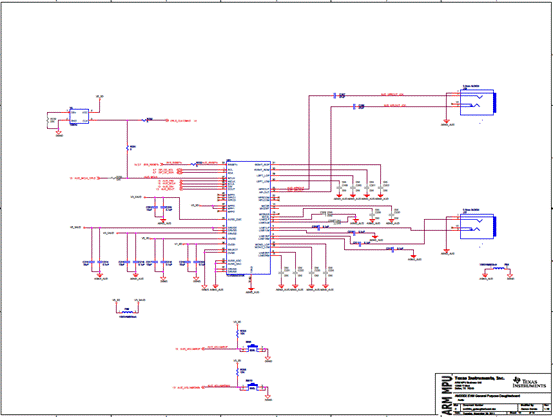Click the series capacitor on the upper headphone output line

335,95
